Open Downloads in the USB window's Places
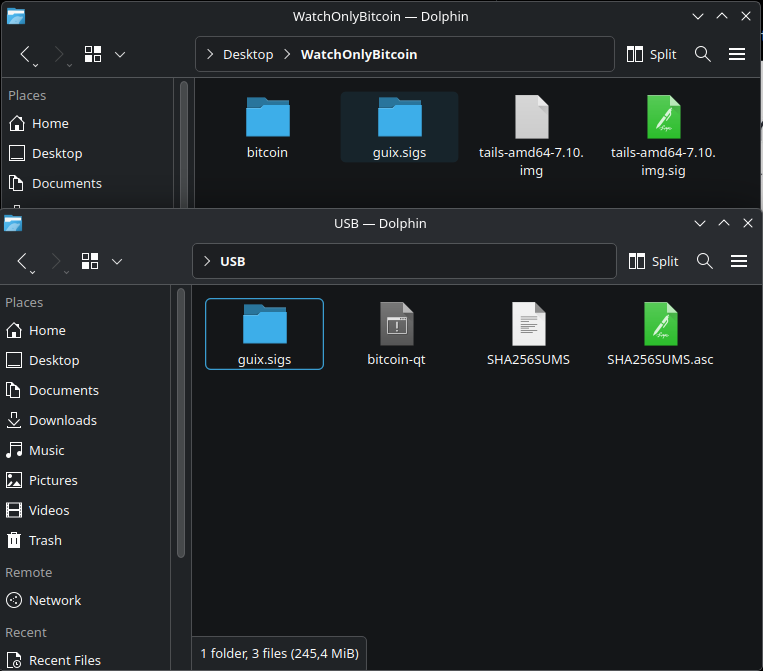The image size is (763, 671). click(85, 421)
